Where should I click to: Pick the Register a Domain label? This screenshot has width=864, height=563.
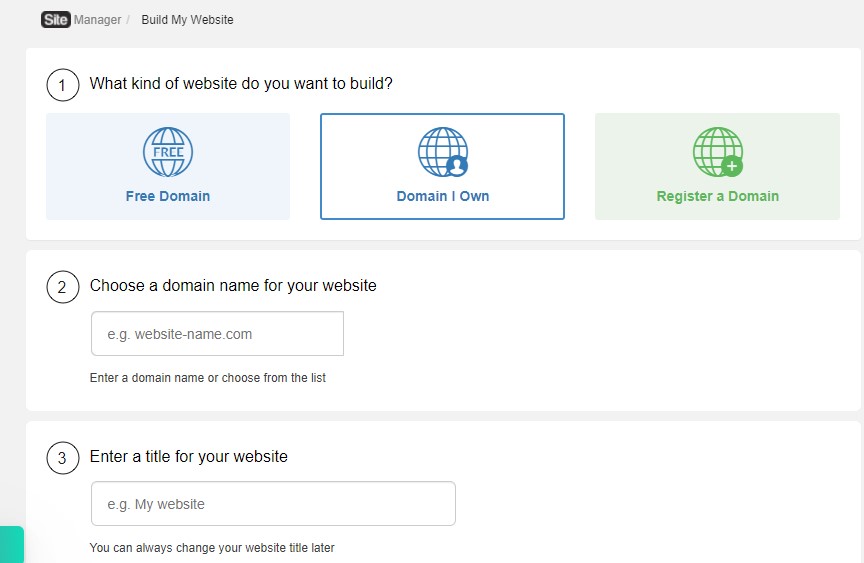[717, 196]
